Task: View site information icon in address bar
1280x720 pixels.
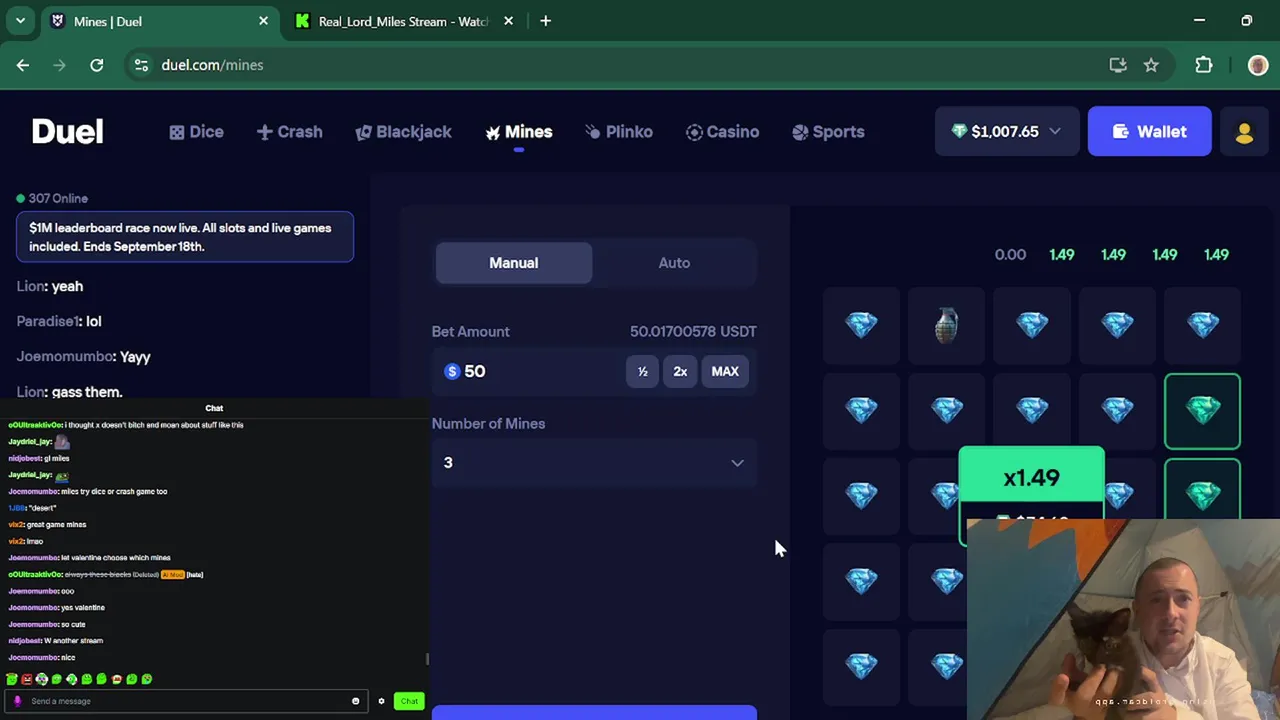Action: 141,65
